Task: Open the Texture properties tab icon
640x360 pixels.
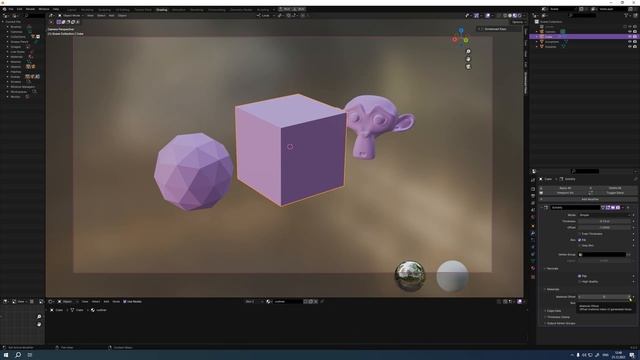Action: 533,277
